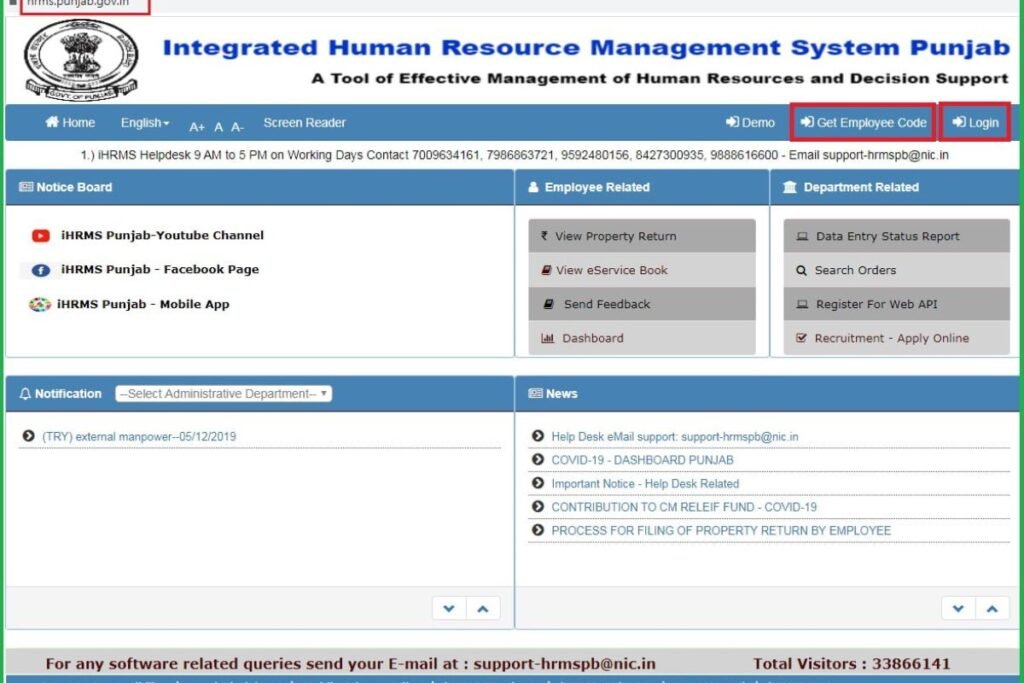
Task: Click the Demo menu item
Action: click(750, 122)
